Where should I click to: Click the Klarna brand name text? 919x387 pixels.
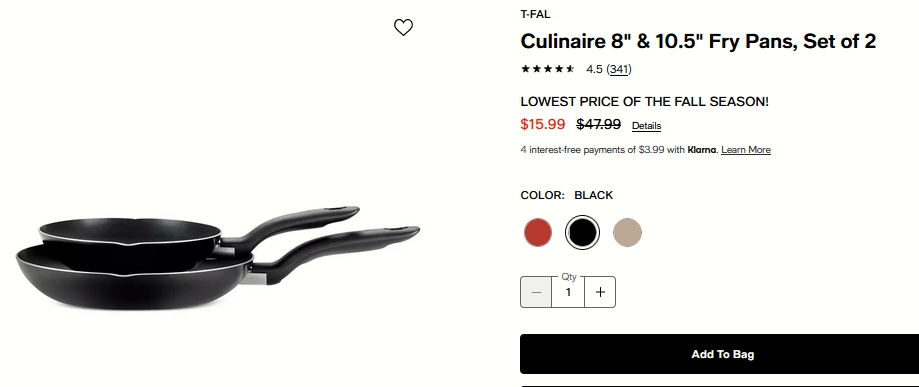point(702,150)
